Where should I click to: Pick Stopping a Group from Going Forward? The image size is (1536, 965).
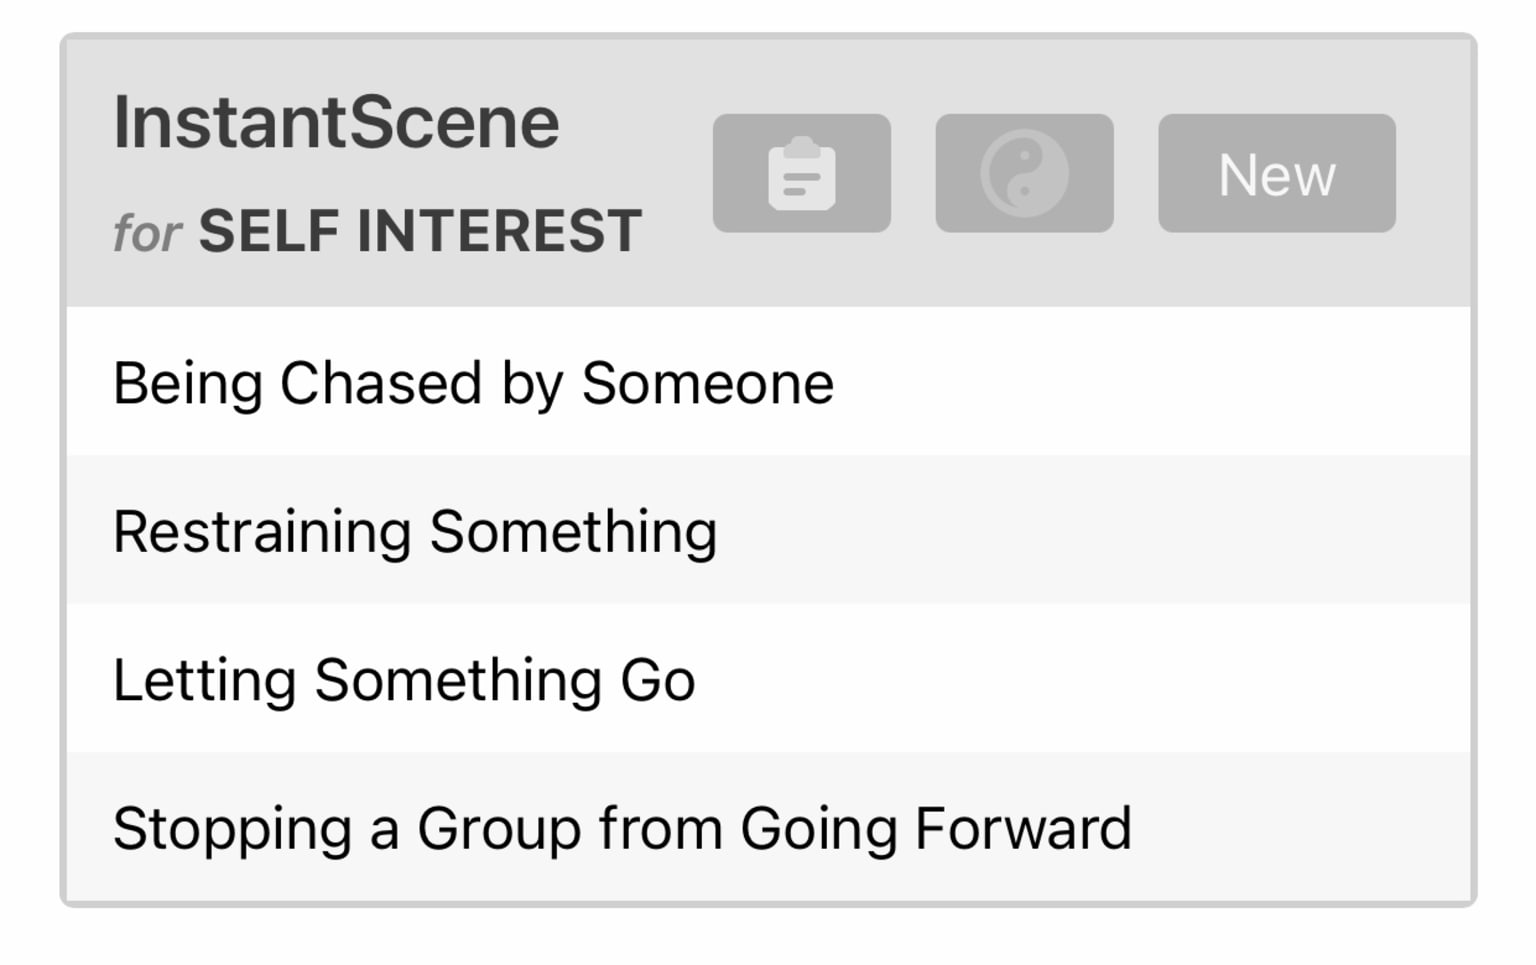768,827
